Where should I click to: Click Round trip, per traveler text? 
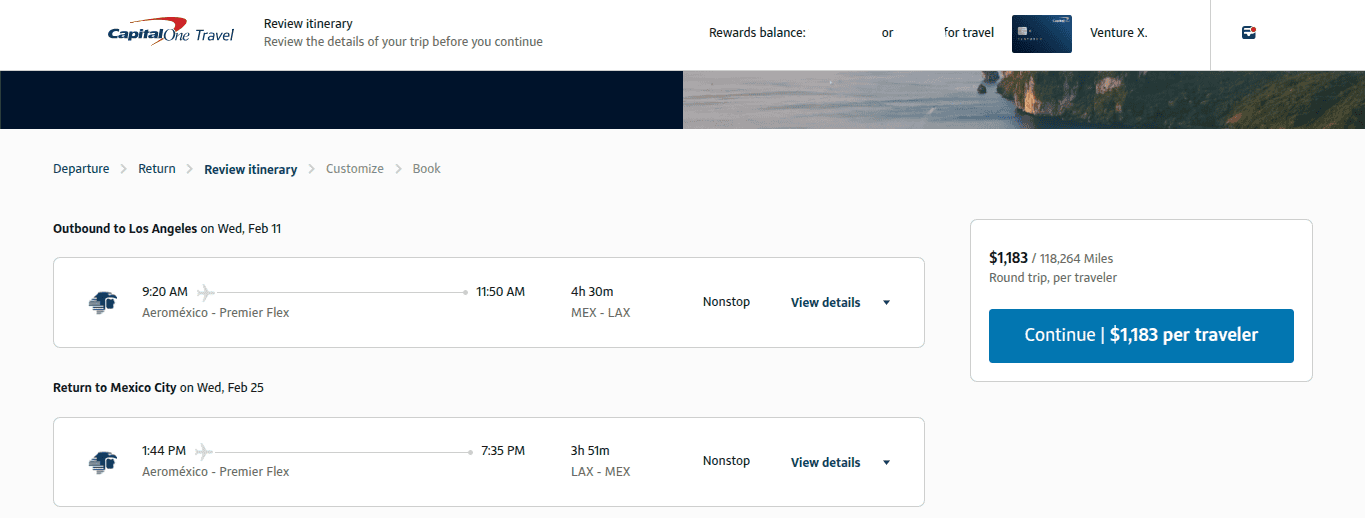pos(1053,278)
